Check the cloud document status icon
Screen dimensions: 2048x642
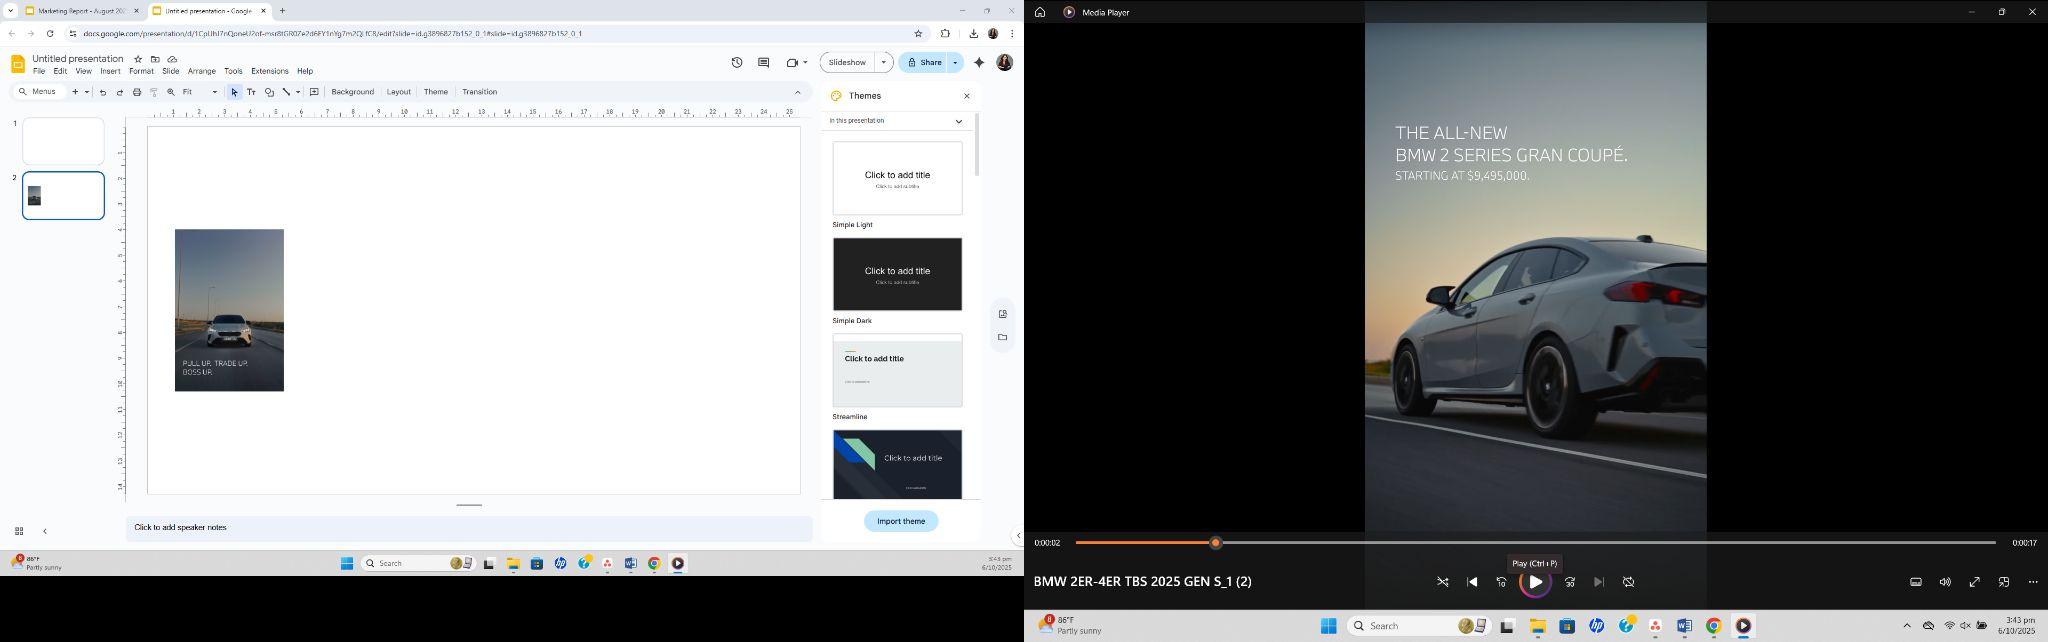(x=172, y=59)
